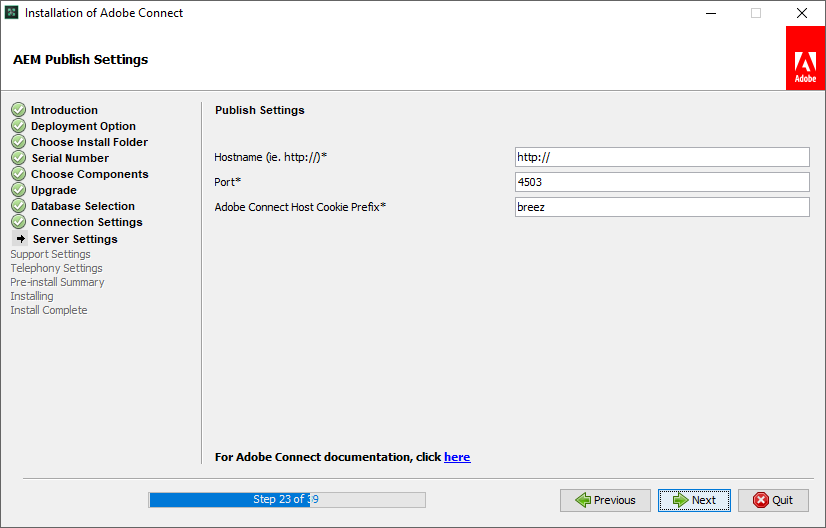Click the Choose Install Folder checkmark icon
826x528 pixels.
point(18,142)
